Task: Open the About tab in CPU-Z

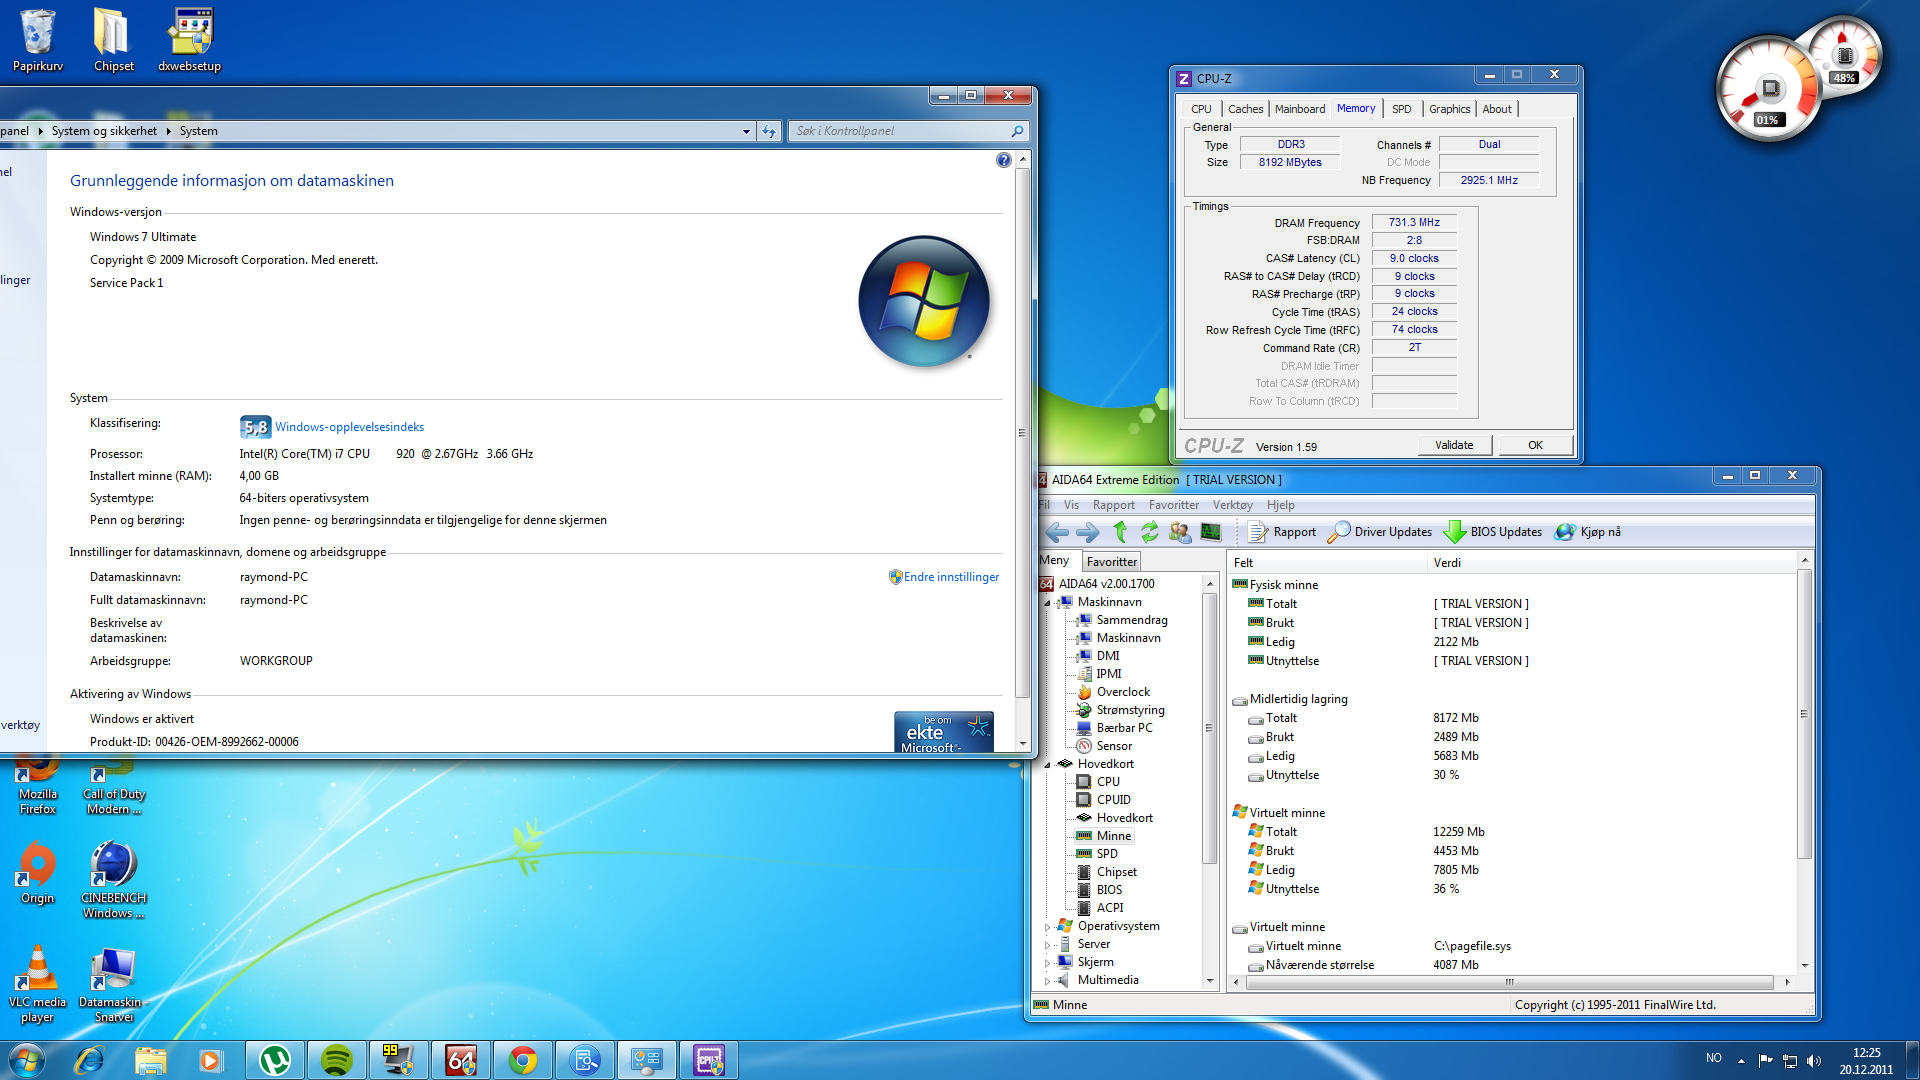Action: (1497, 109)
